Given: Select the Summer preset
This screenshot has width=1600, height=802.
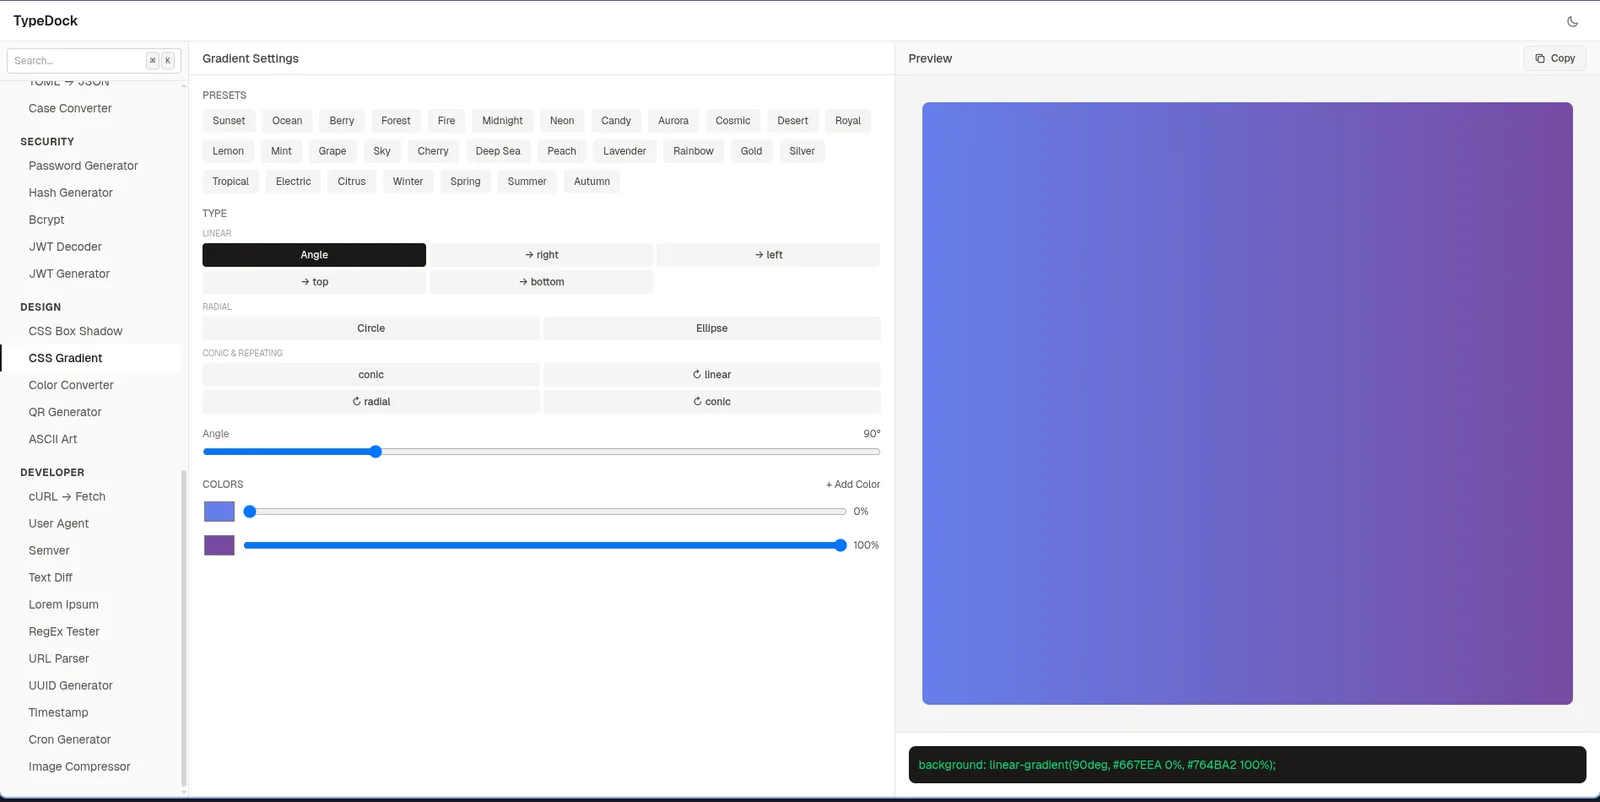Looking at the screenshot, I should pos(527,182).
